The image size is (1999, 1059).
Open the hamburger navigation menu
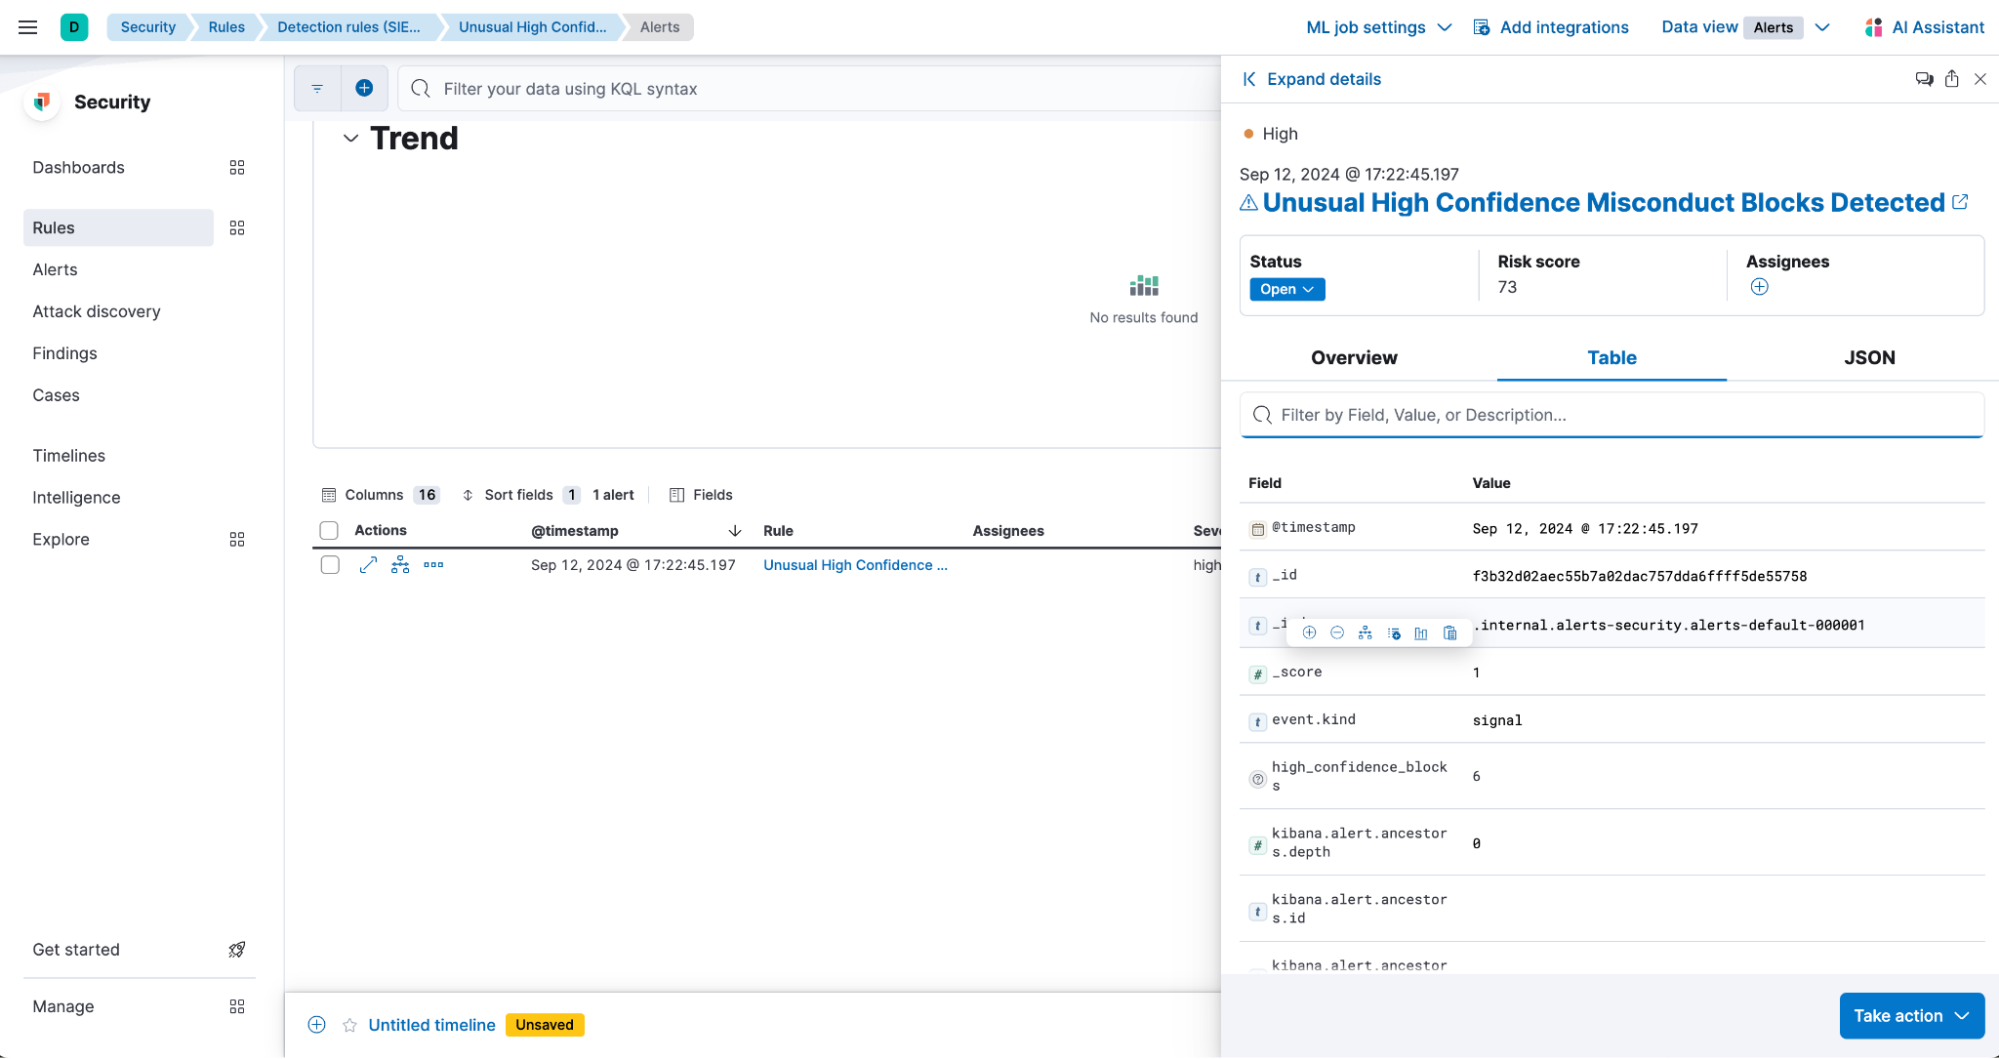coord(28,27)
